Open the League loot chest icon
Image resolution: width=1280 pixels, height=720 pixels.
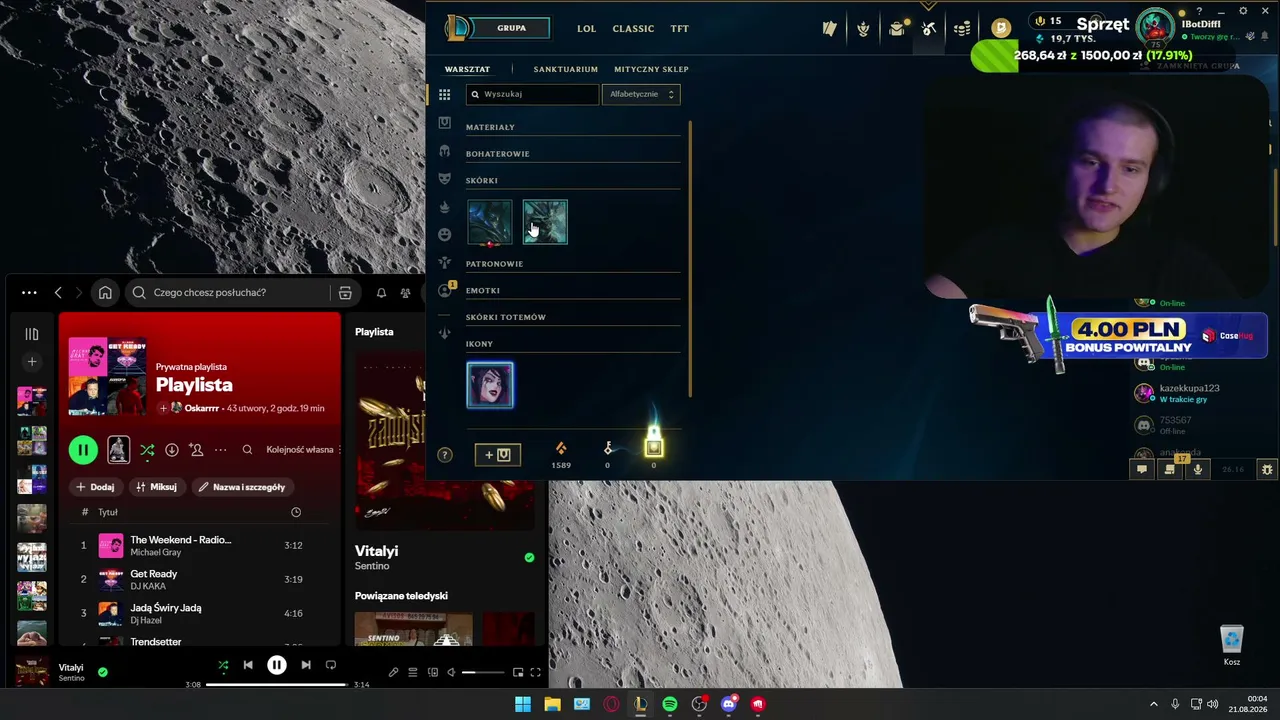tap(897, 28)
